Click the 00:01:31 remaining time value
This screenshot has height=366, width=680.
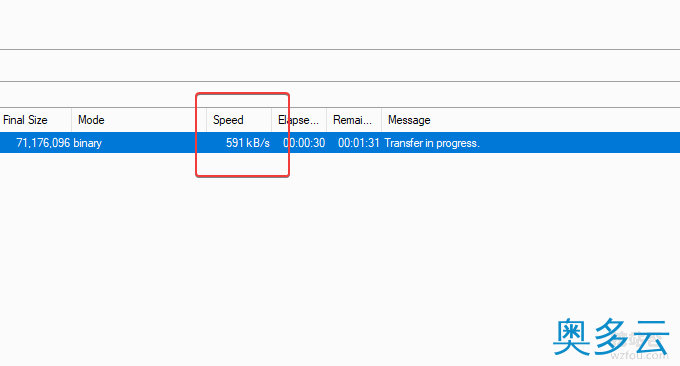(x=359, y=143)
